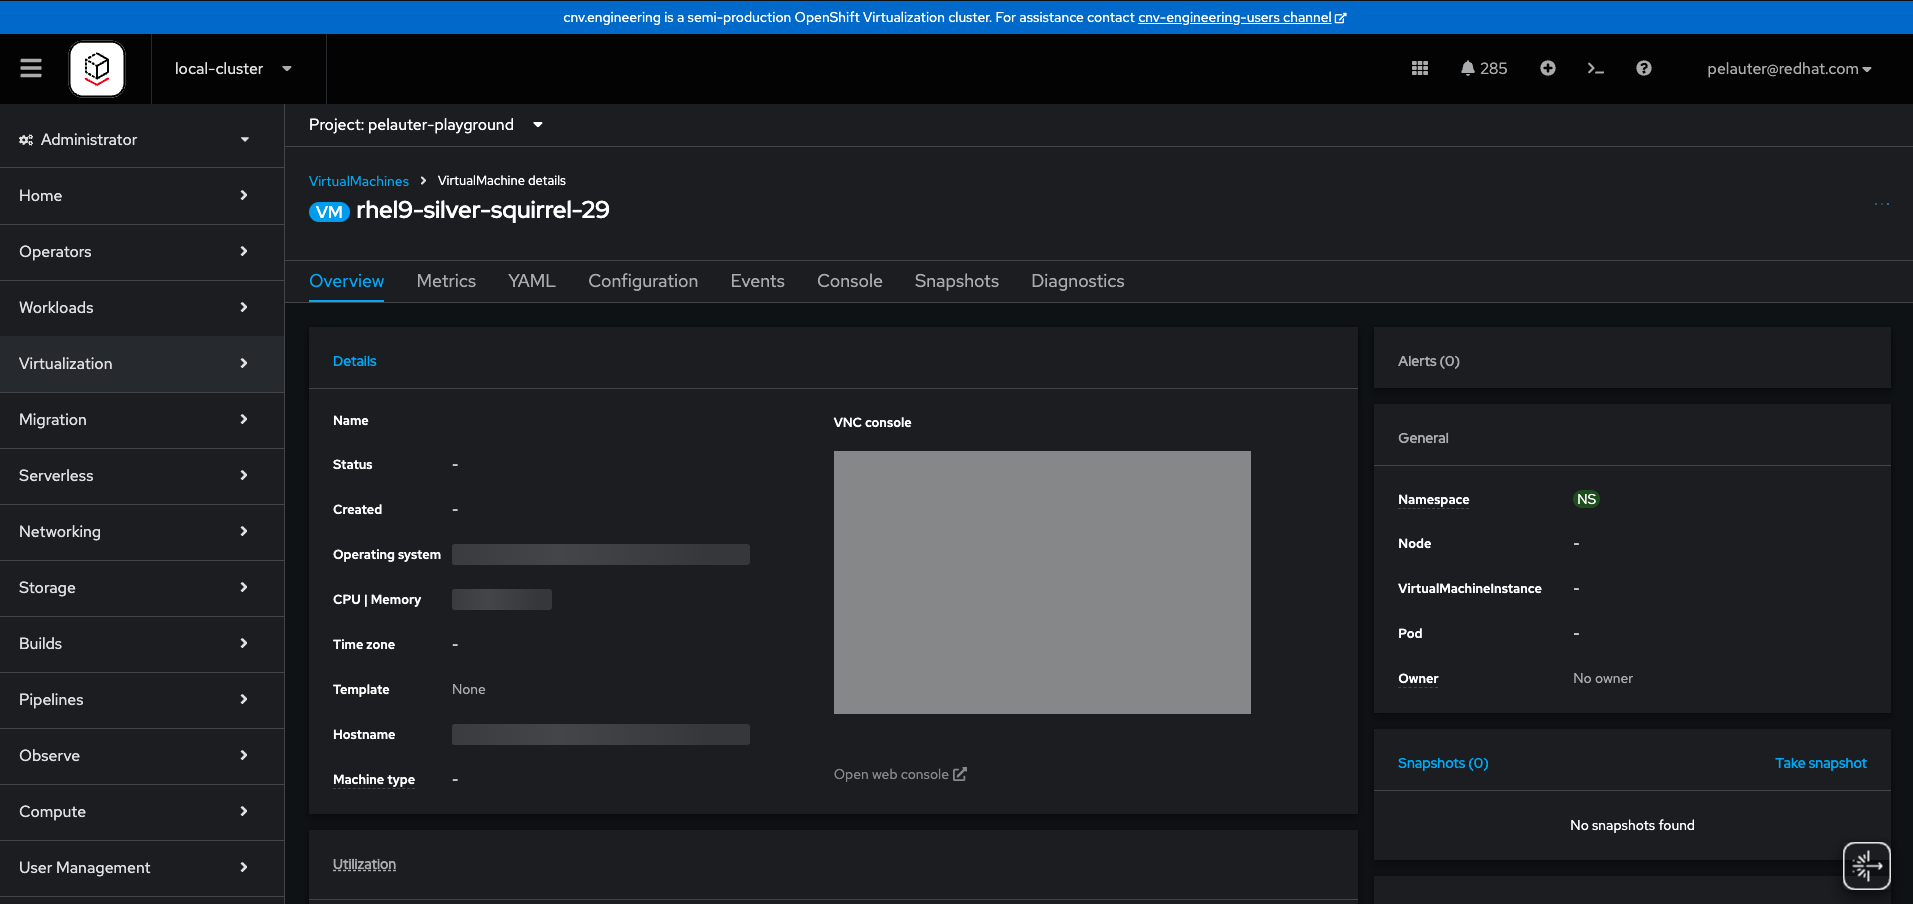The width and height of the screenshot is (1913, 904).
Task: Open the floating assistant sparkle button
Action: coord(1867,866)
